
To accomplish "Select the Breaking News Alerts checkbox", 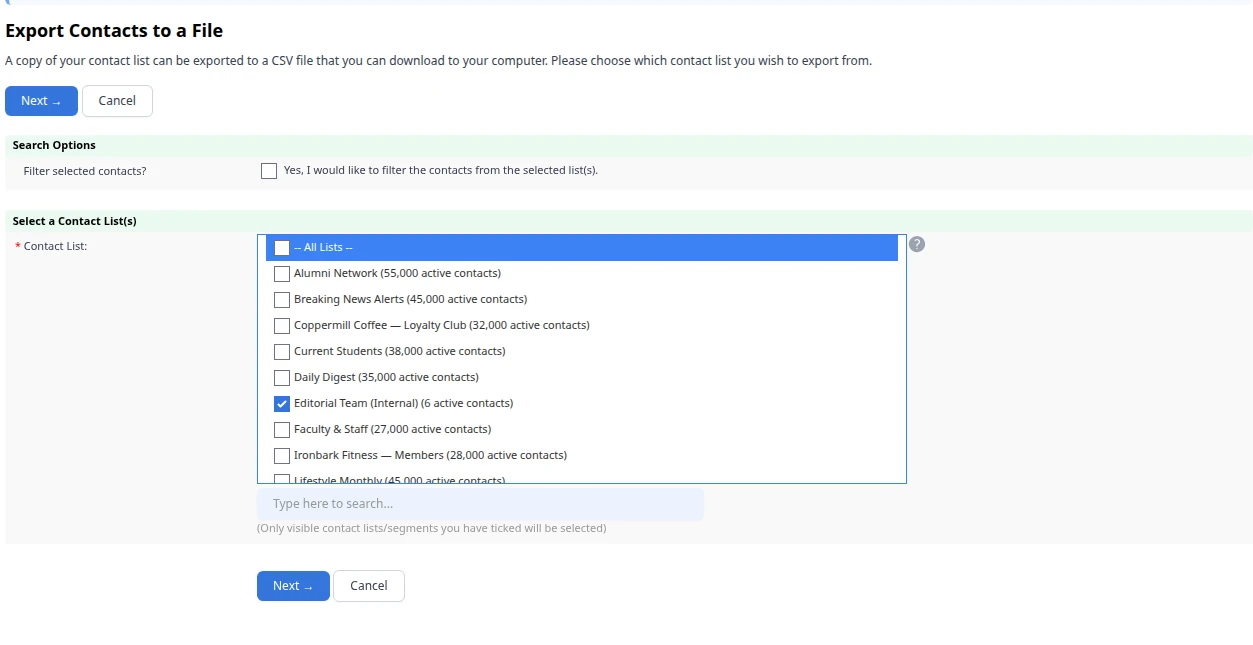I will pyautogui.click(x=282, y=300).
